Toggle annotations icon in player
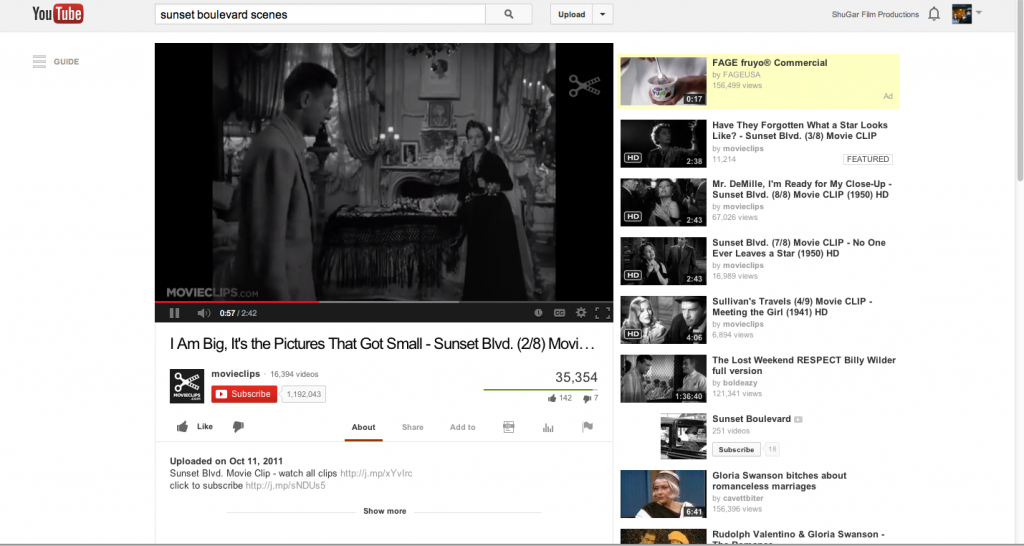1024x546 pixels. pyautogui.click(x=538, y=313)
